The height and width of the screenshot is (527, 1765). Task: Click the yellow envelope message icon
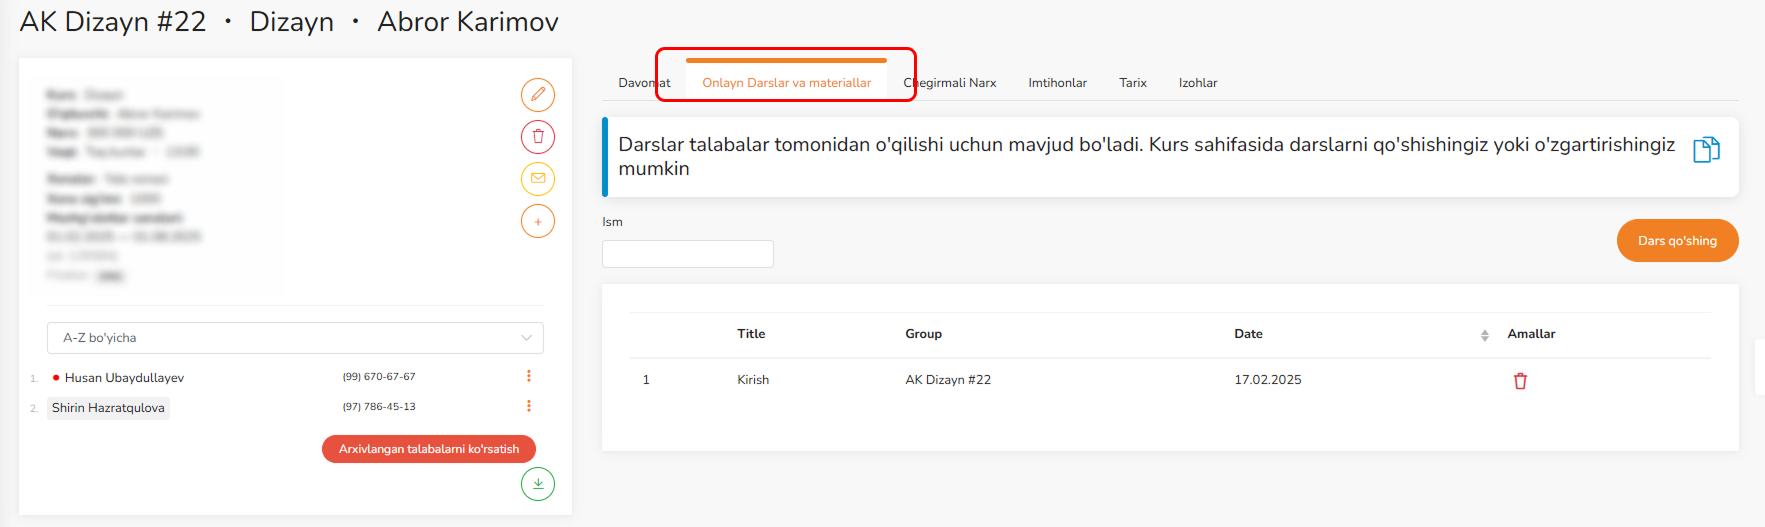coord(537,179)
